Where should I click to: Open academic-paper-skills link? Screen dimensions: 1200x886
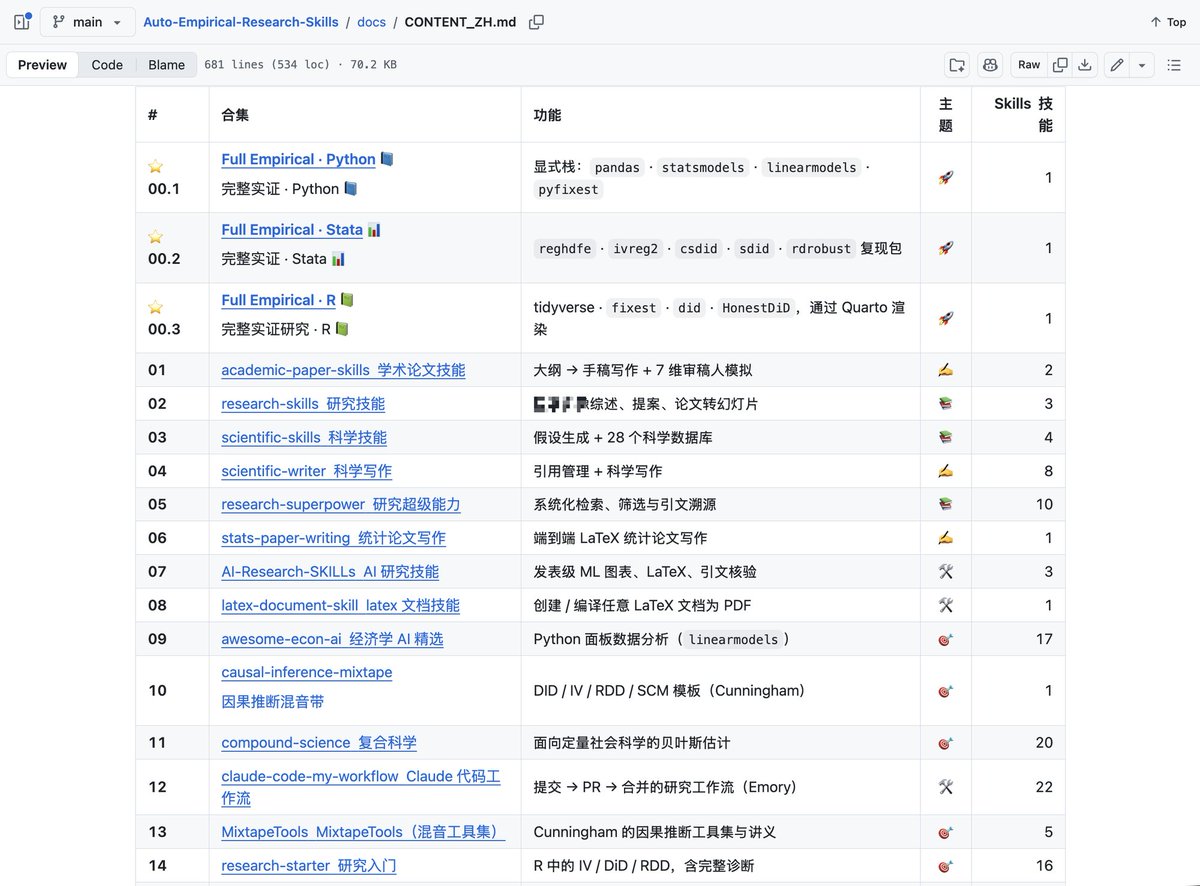pos(343,370)
